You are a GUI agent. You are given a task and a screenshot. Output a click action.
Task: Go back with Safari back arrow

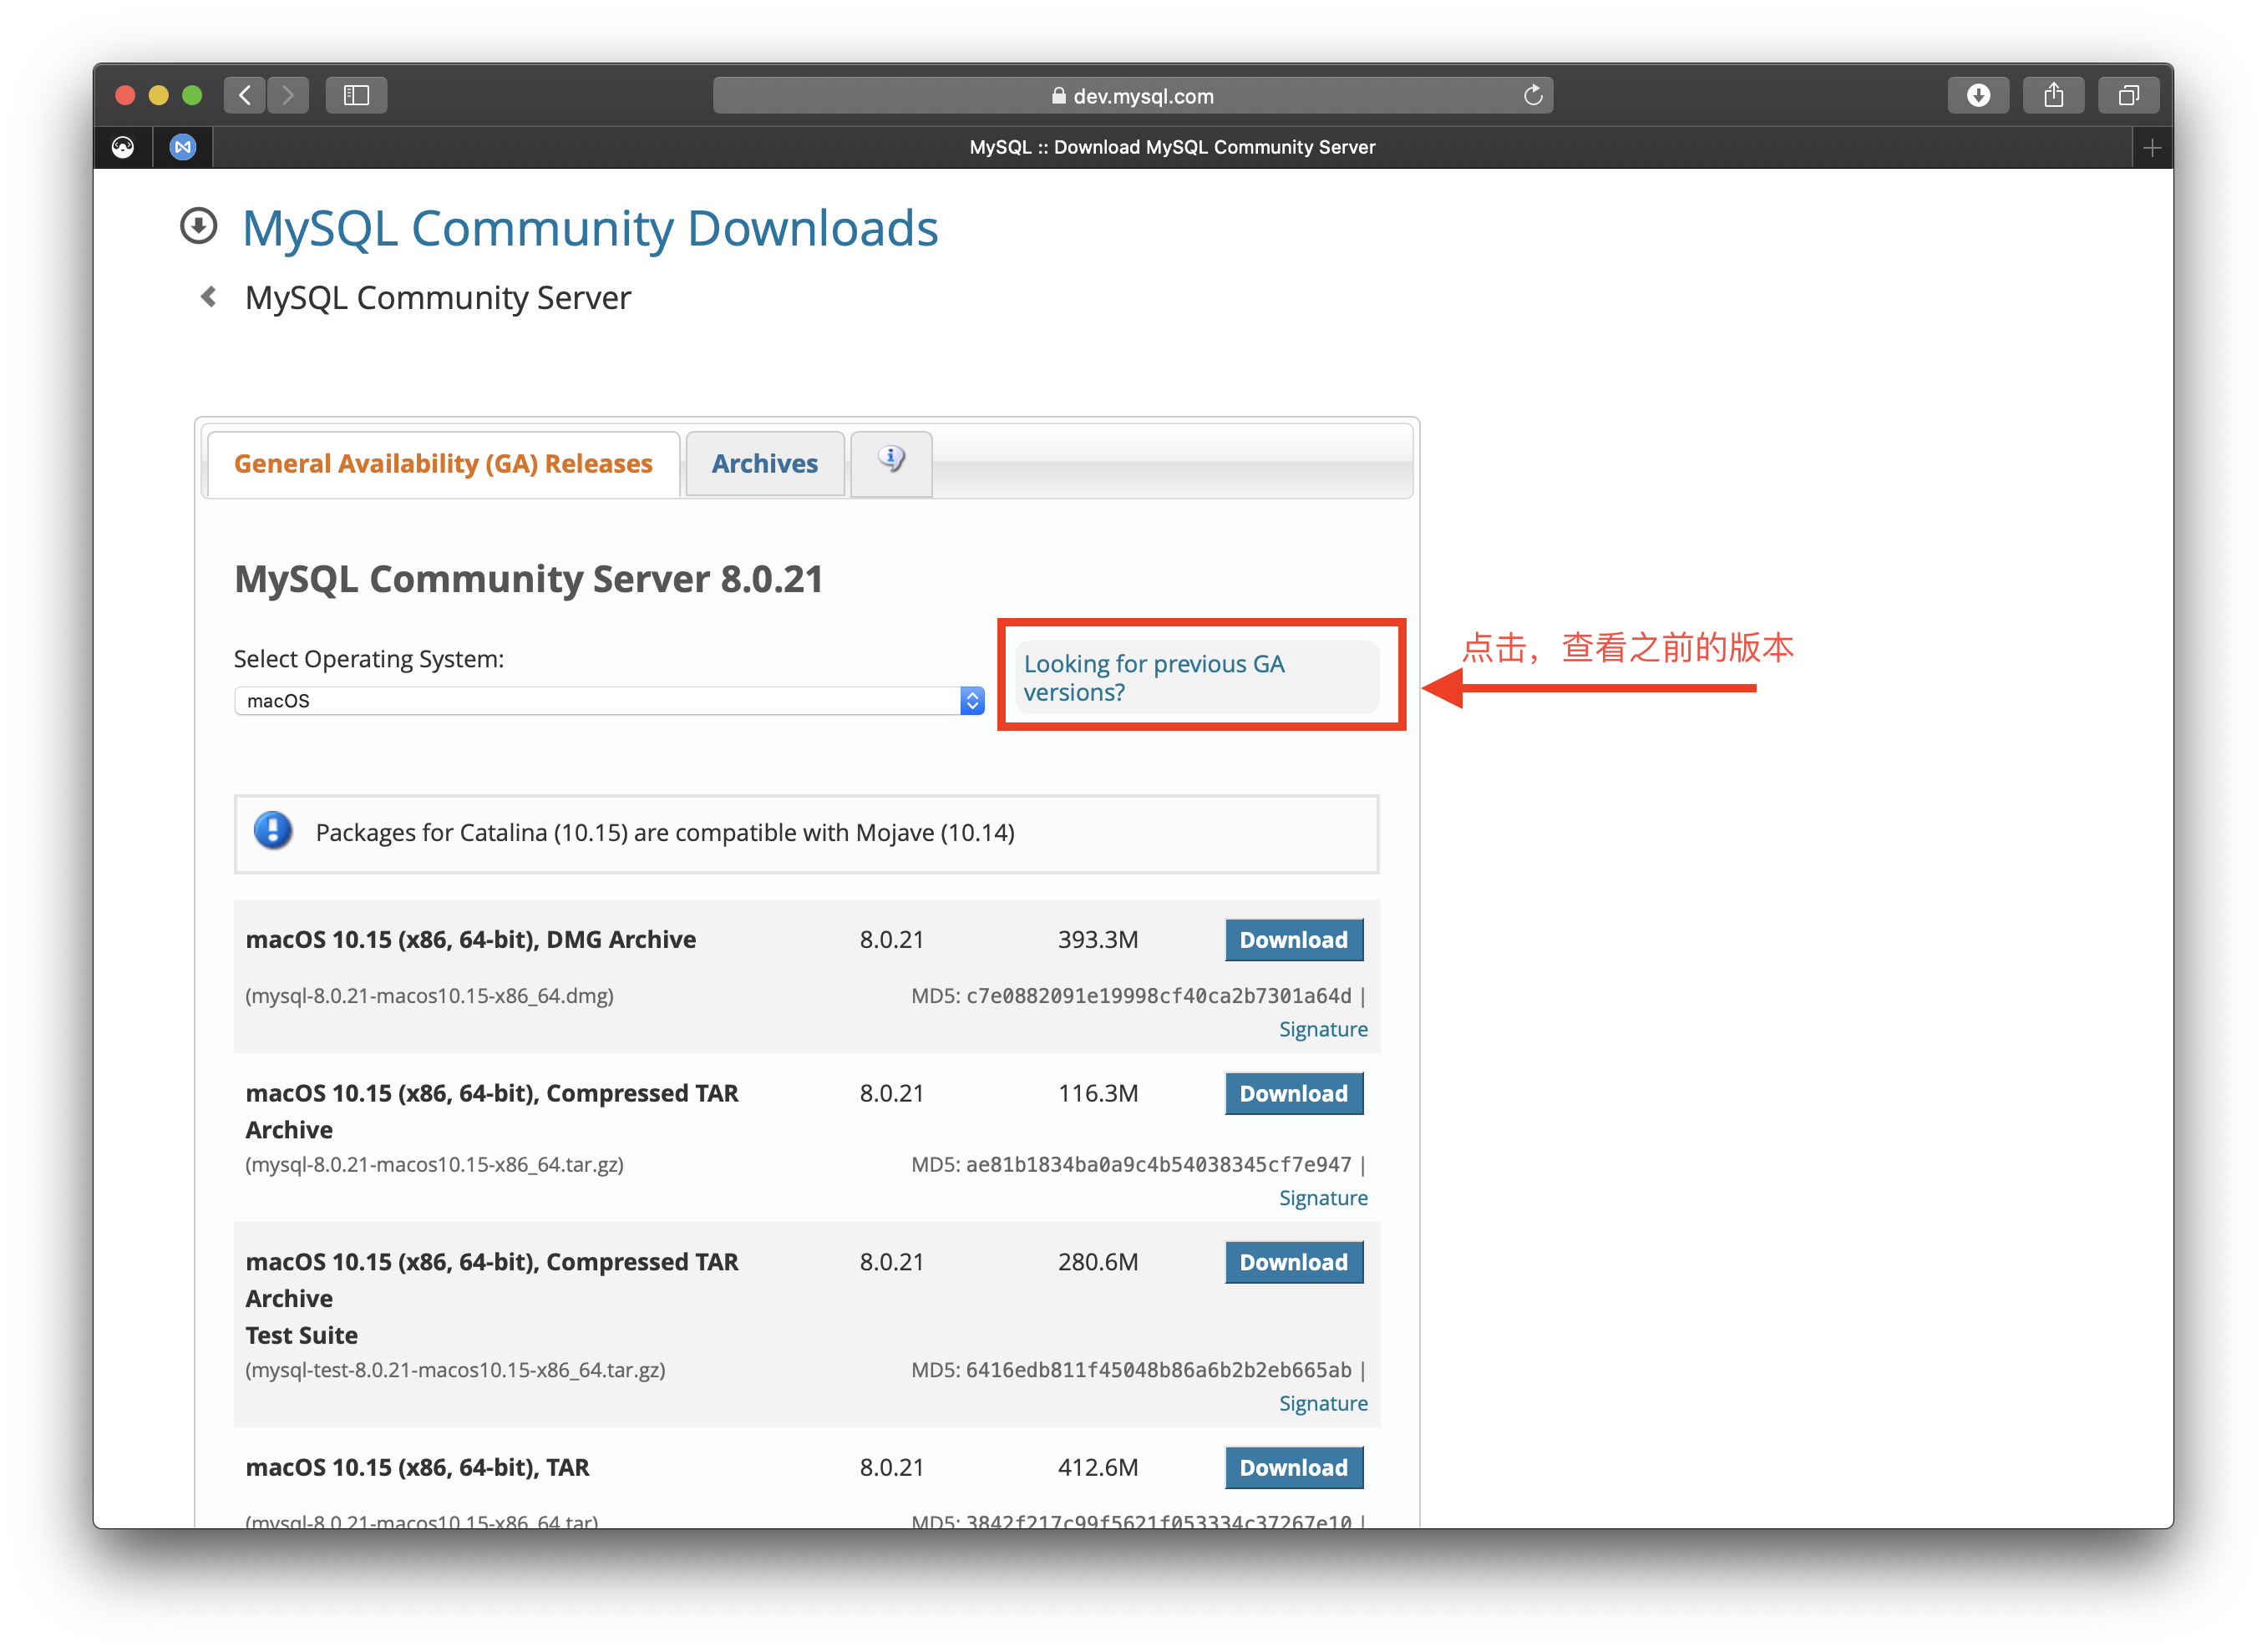(244, 95)
